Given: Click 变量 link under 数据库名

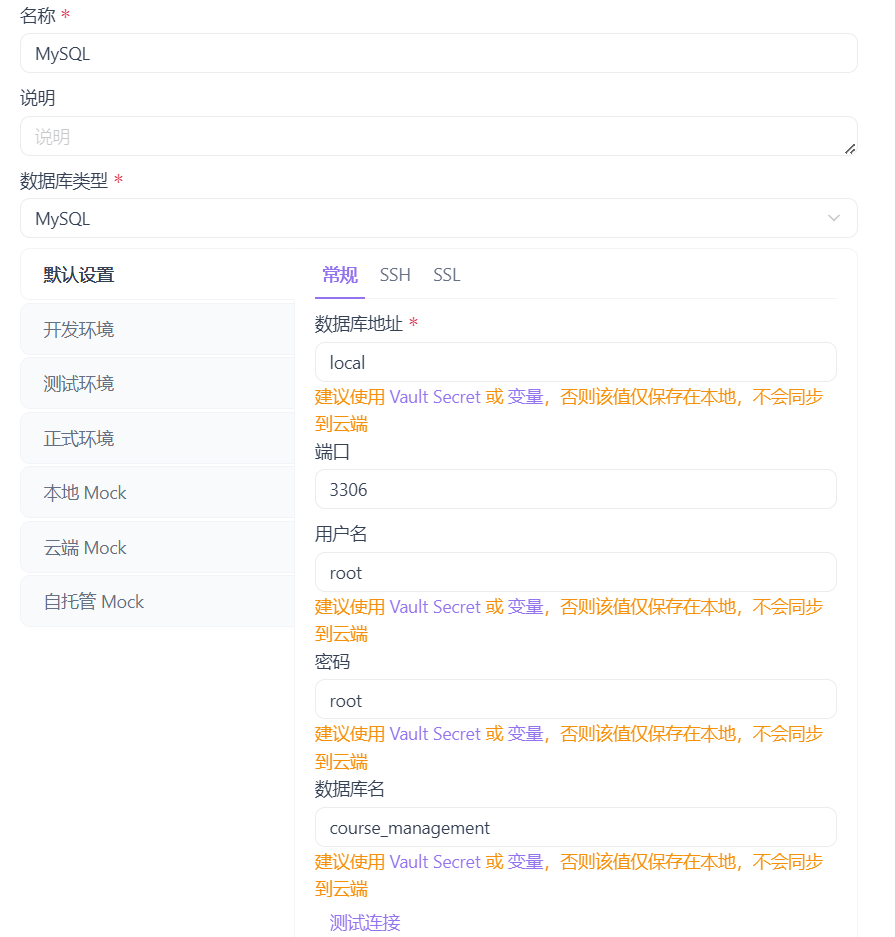Looking at the screenshot, I should [525, 862].
